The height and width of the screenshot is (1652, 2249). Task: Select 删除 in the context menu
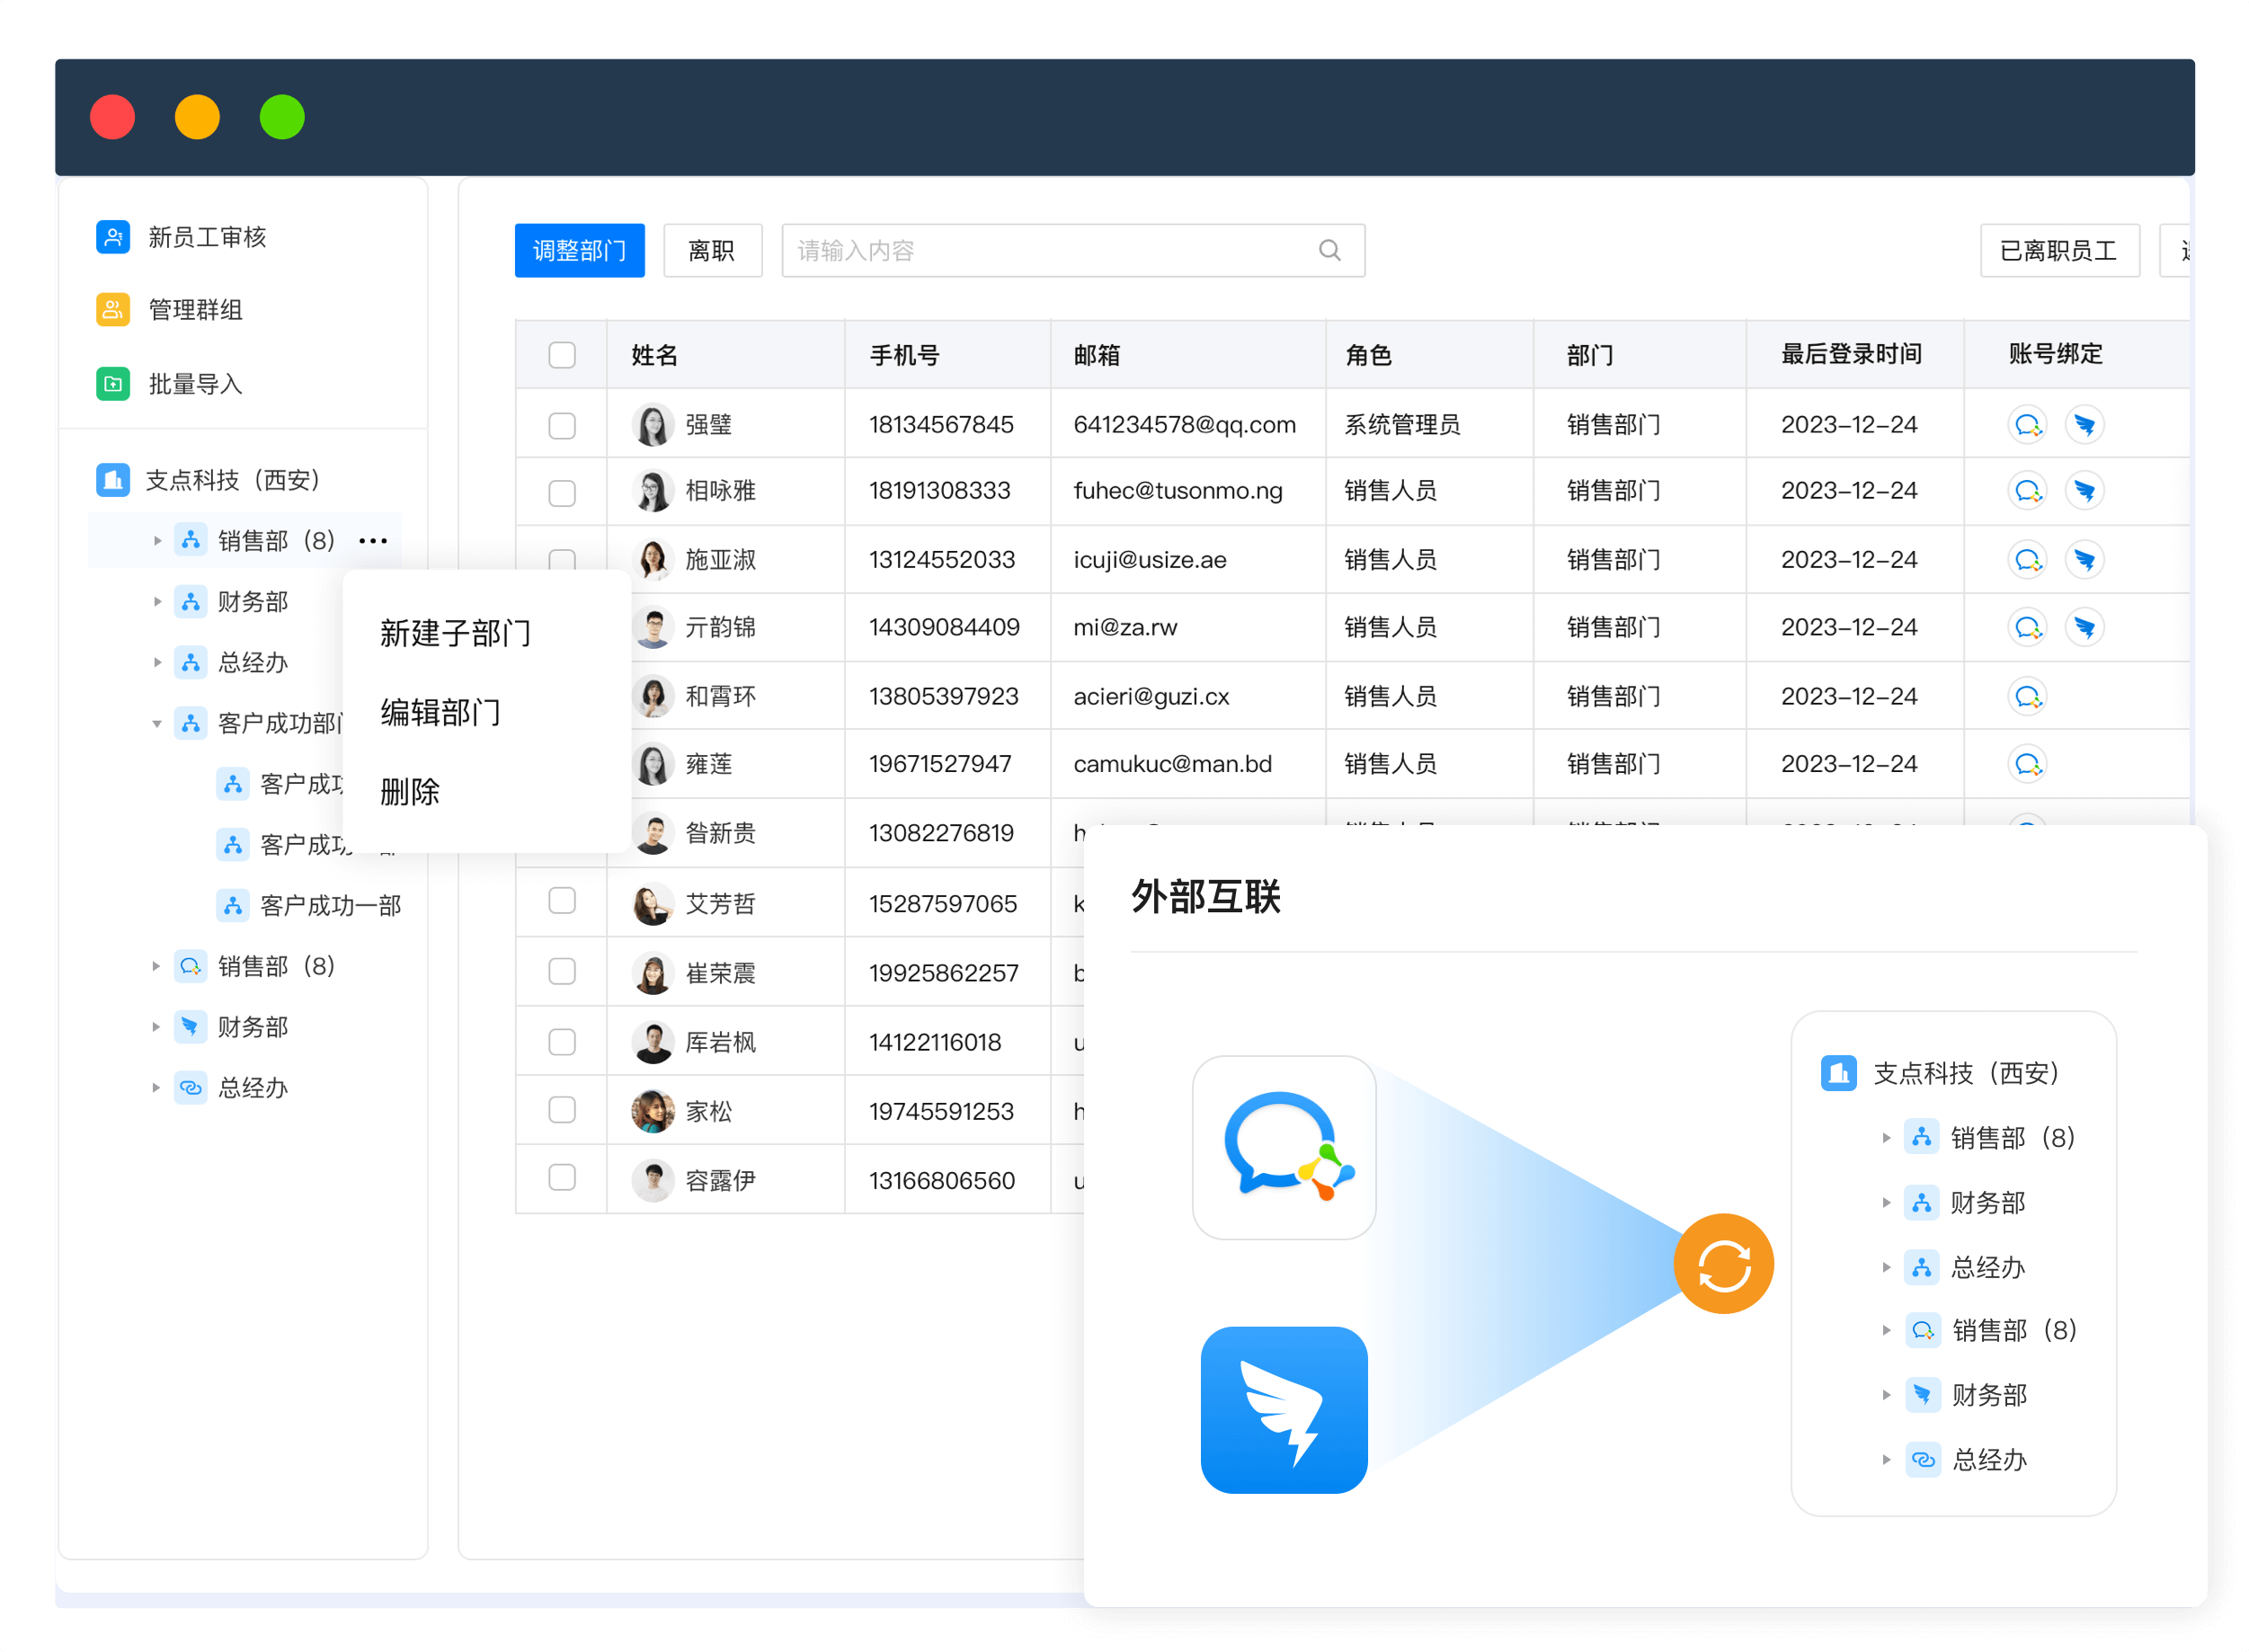pos(410,792)
